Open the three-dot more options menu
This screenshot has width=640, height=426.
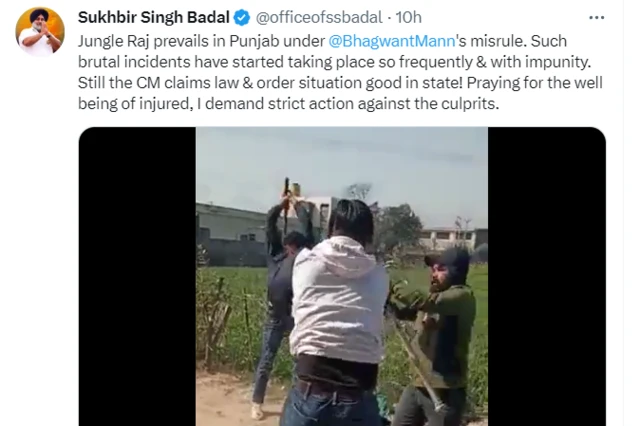pos(596,18)
